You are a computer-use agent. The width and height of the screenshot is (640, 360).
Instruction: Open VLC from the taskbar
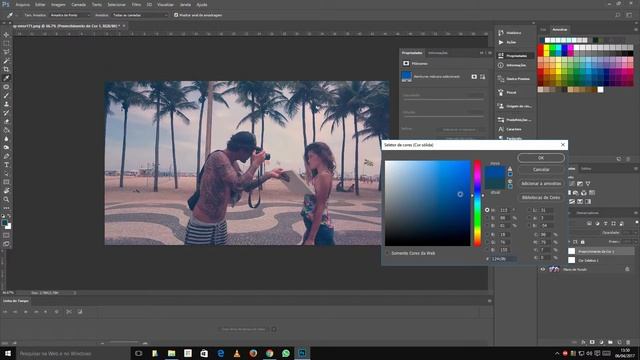click(x=237, y=353)
